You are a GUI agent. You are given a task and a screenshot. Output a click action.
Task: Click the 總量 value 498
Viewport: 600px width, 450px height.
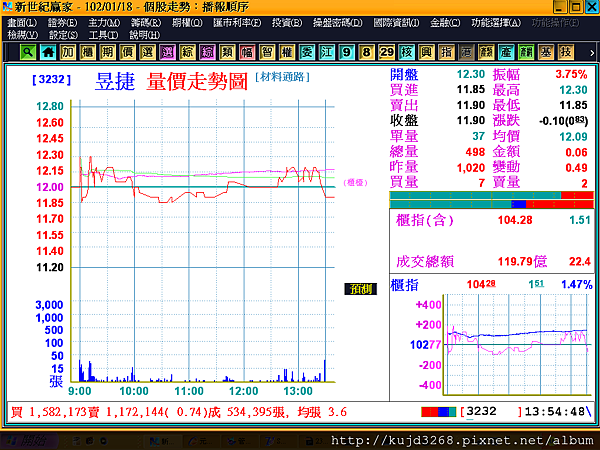[x=475, y=152]
